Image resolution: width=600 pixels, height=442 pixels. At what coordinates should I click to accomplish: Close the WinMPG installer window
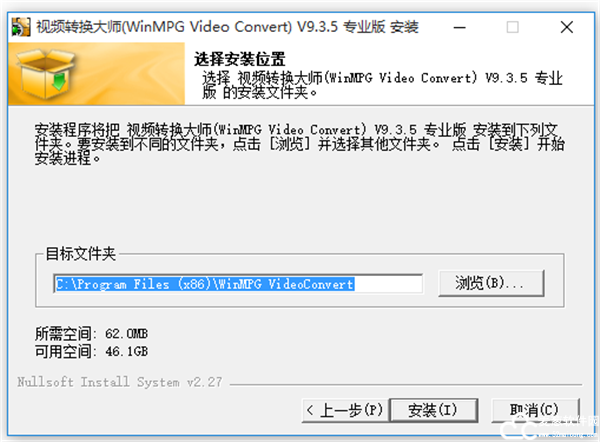pos(567,28)
